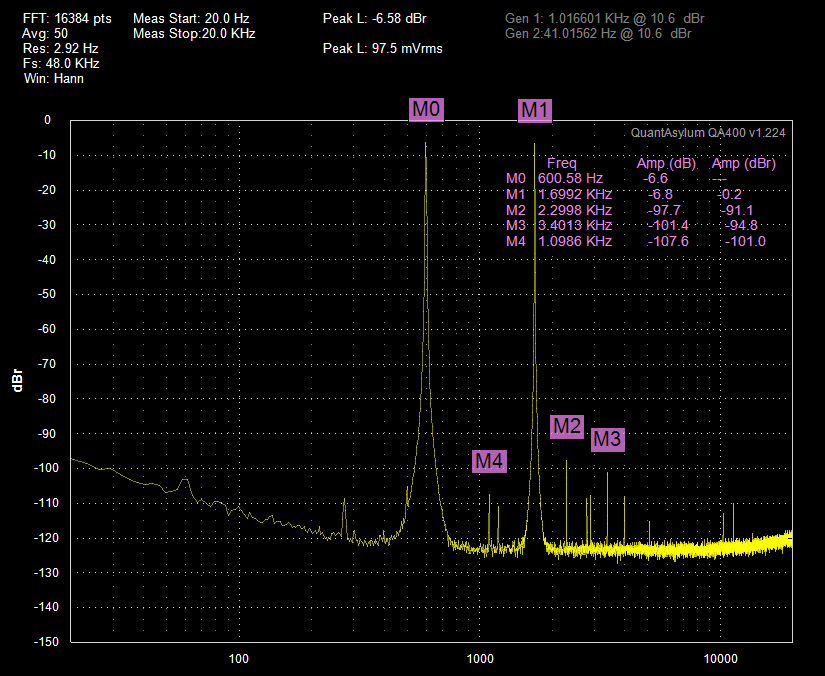Image resolution: width=825 pixels, height=676 pixels.
Task: Click 'Meas Start: 20.0 Hz' text
Action: [191, 18]
